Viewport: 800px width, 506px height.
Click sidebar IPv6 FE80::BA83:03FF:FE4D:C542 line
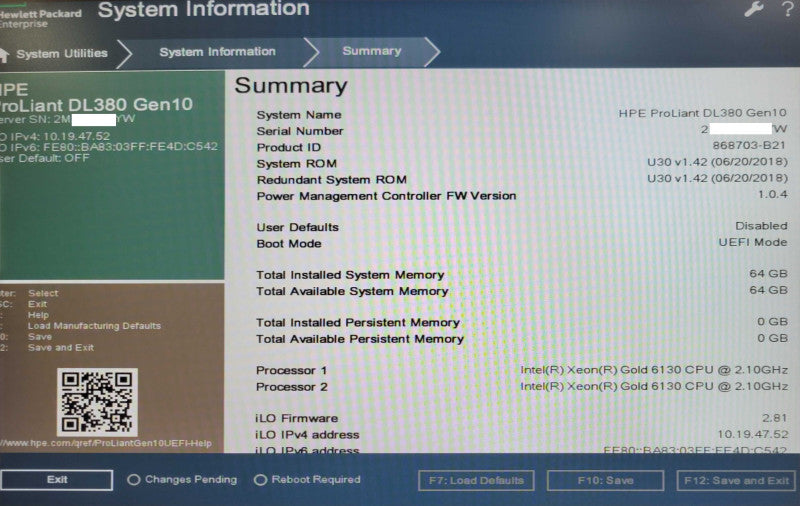click(109, 147)
